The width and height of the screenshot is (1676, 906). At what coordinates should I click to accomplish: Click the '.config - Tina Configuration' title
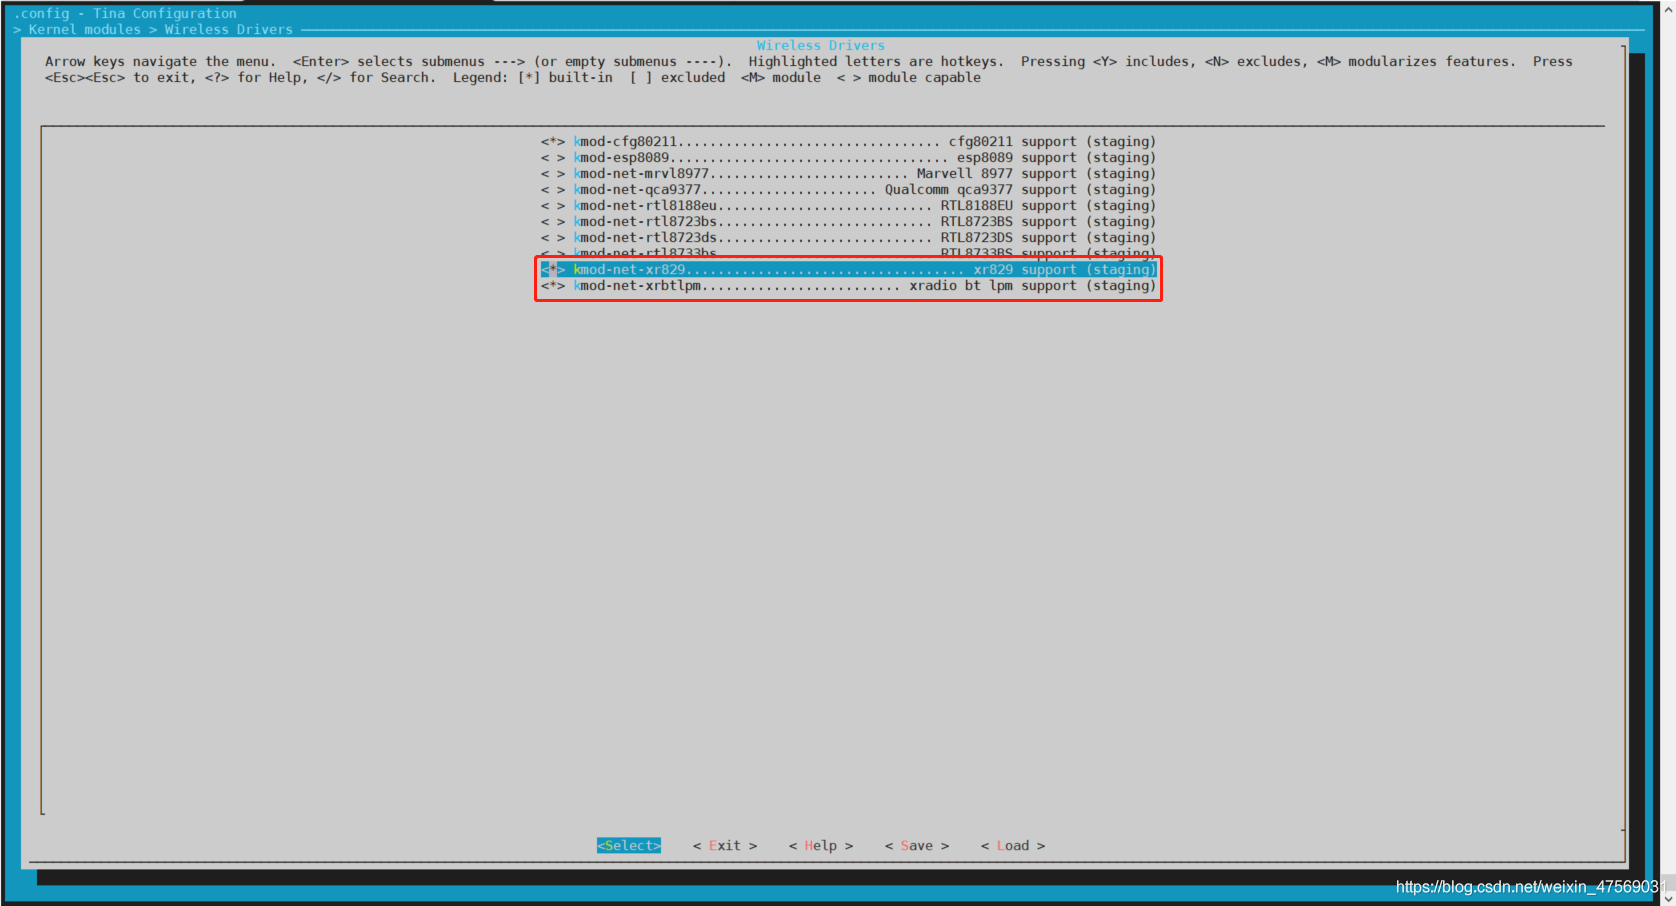click(125, 14)
